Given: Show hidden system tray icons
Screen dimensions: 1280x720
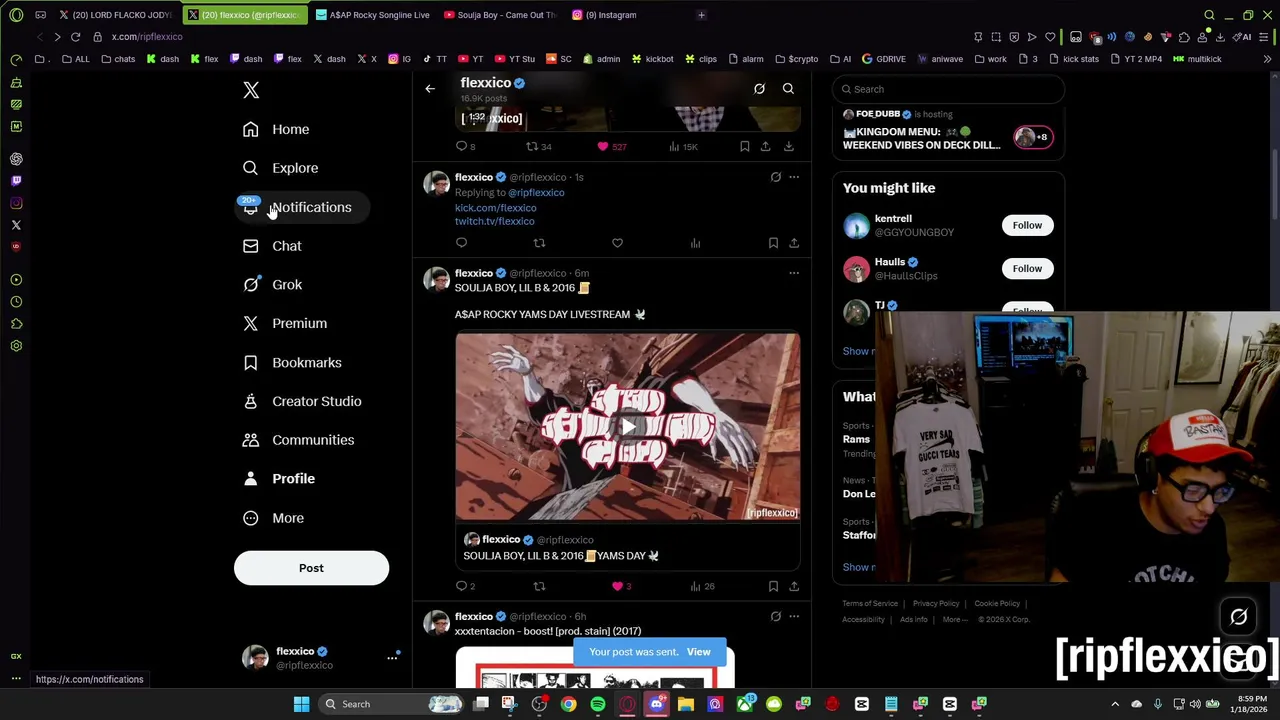Looking at the screenshot, I should pyautogui.click(x=1115, y=704).
